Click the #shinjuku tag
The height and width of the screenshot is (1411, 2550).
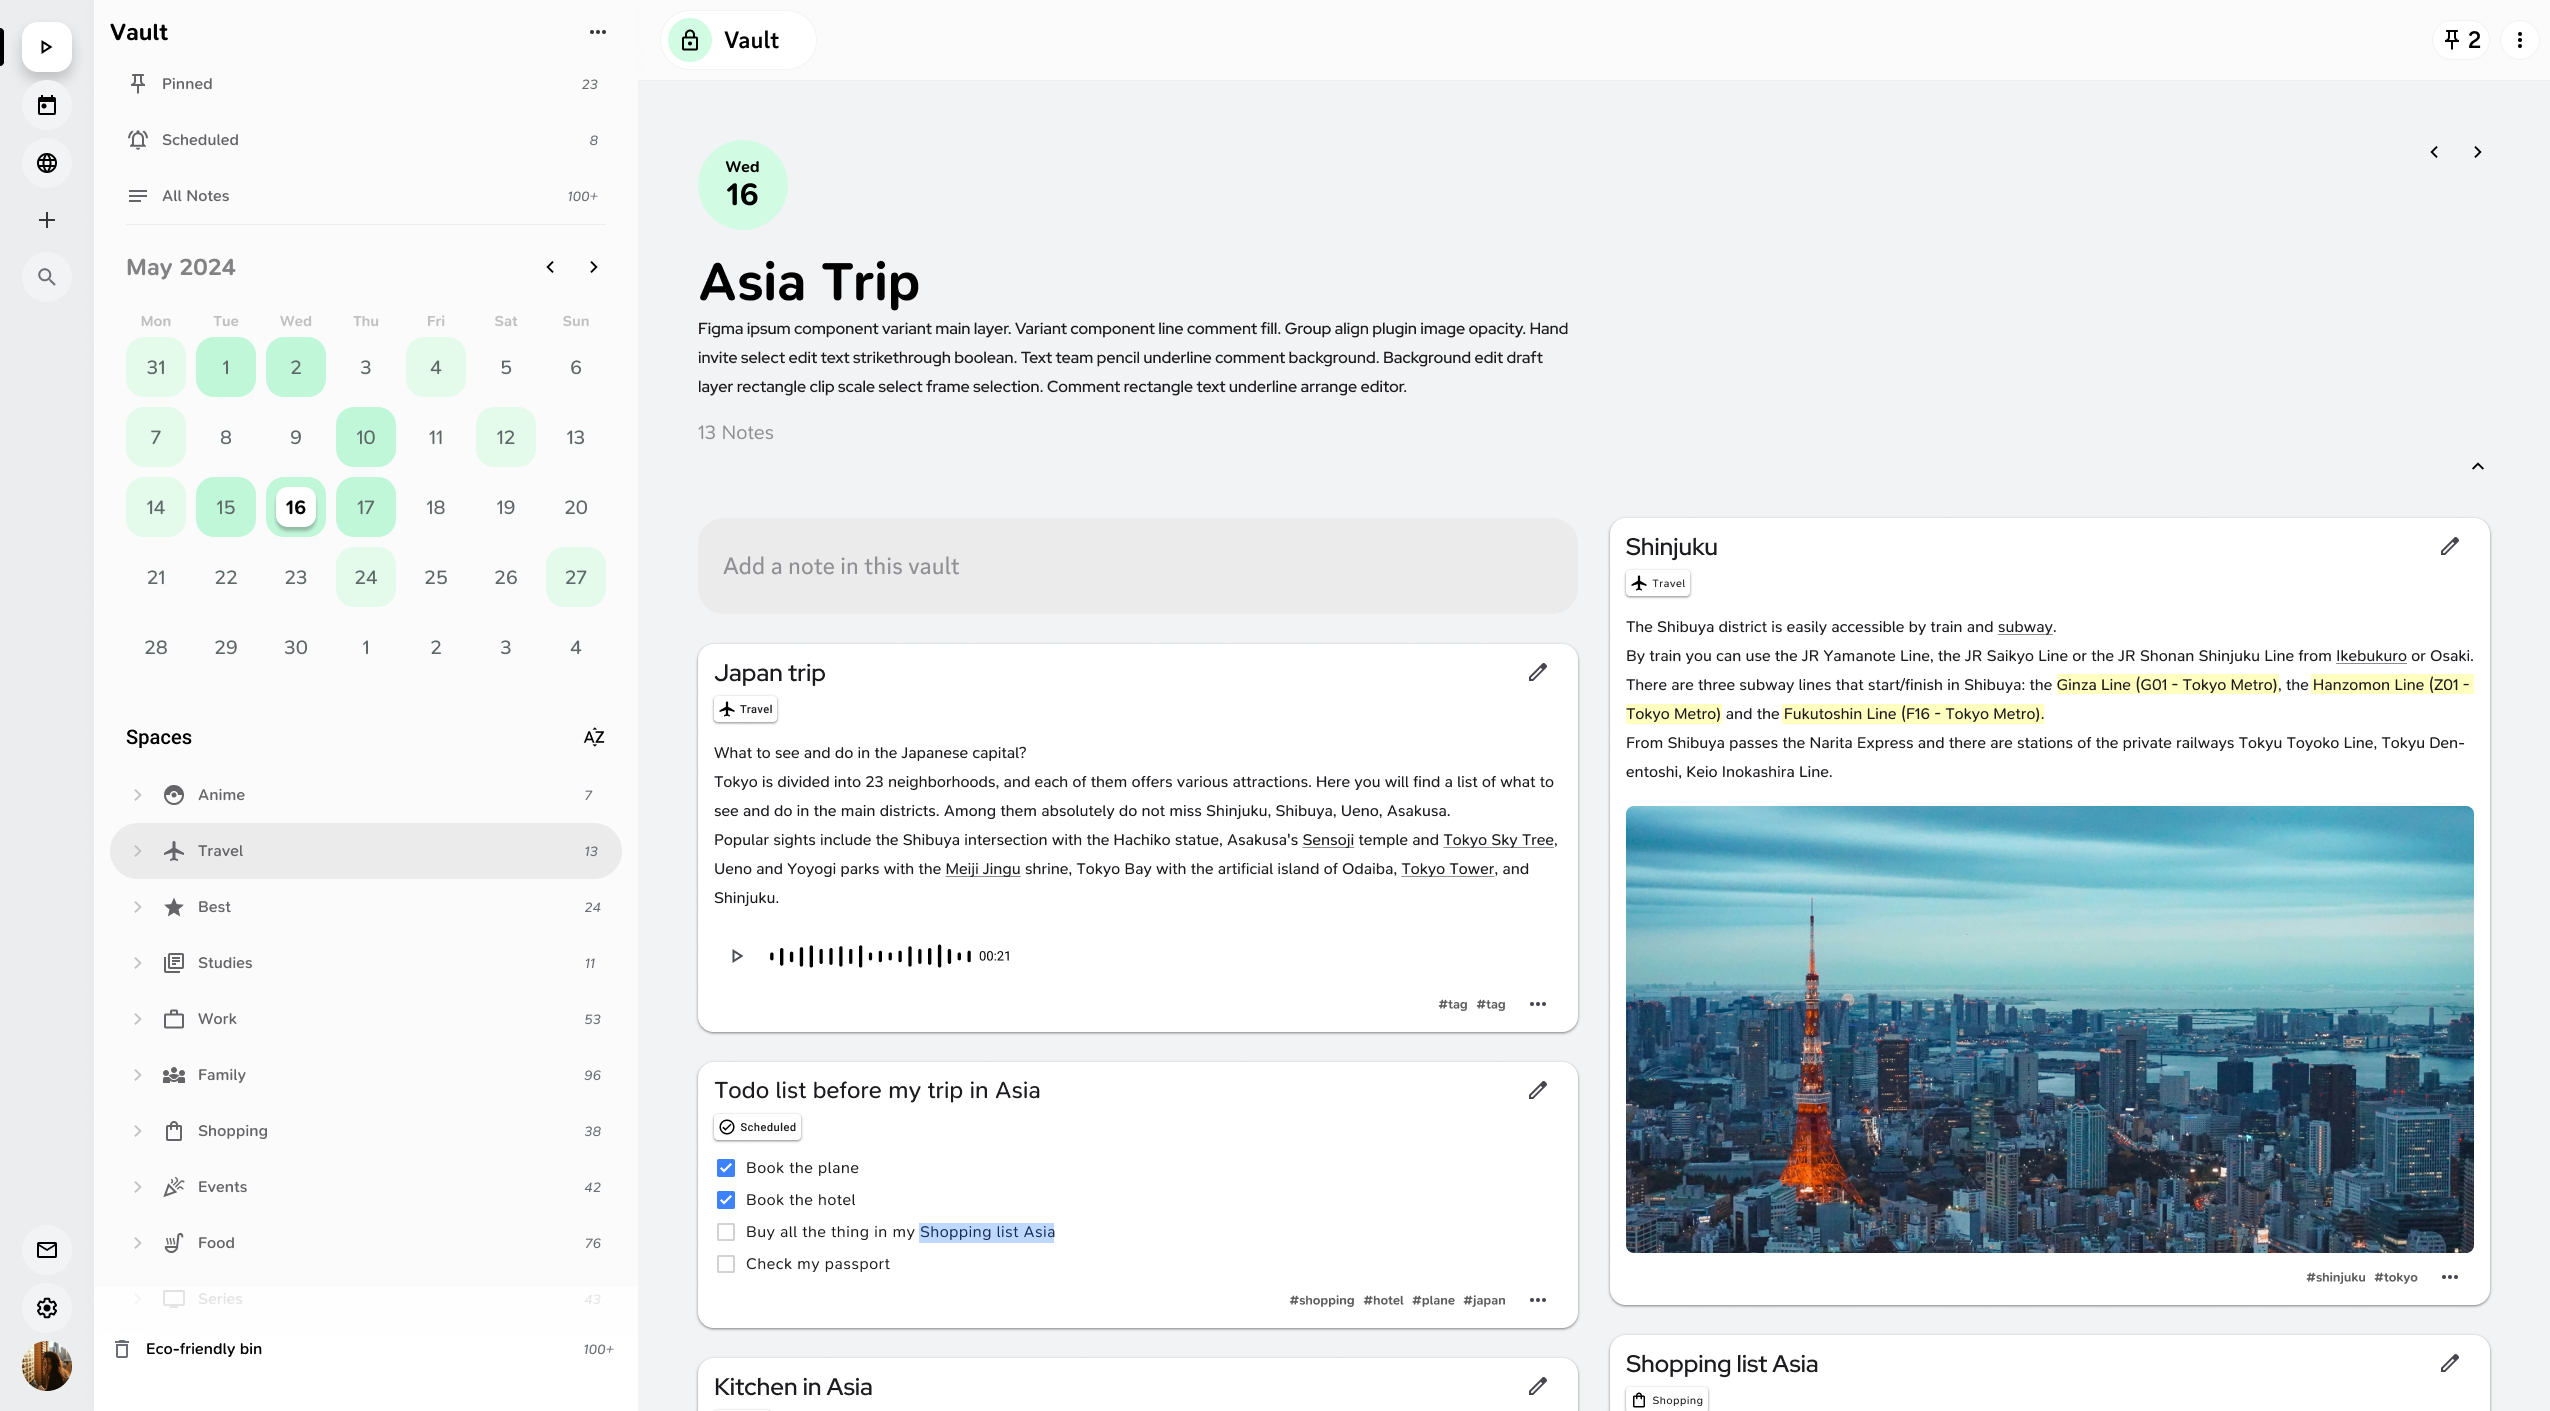(2335, 1277)
